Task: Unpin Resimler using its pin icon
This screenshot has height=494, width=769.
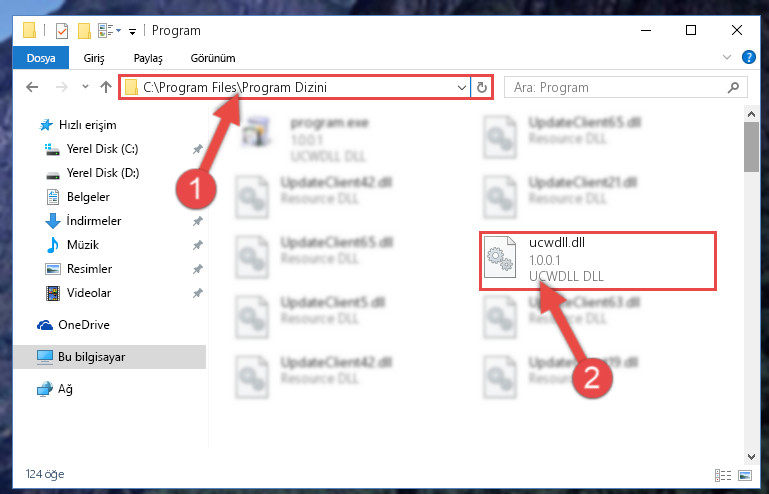Action: click(198, 269)
